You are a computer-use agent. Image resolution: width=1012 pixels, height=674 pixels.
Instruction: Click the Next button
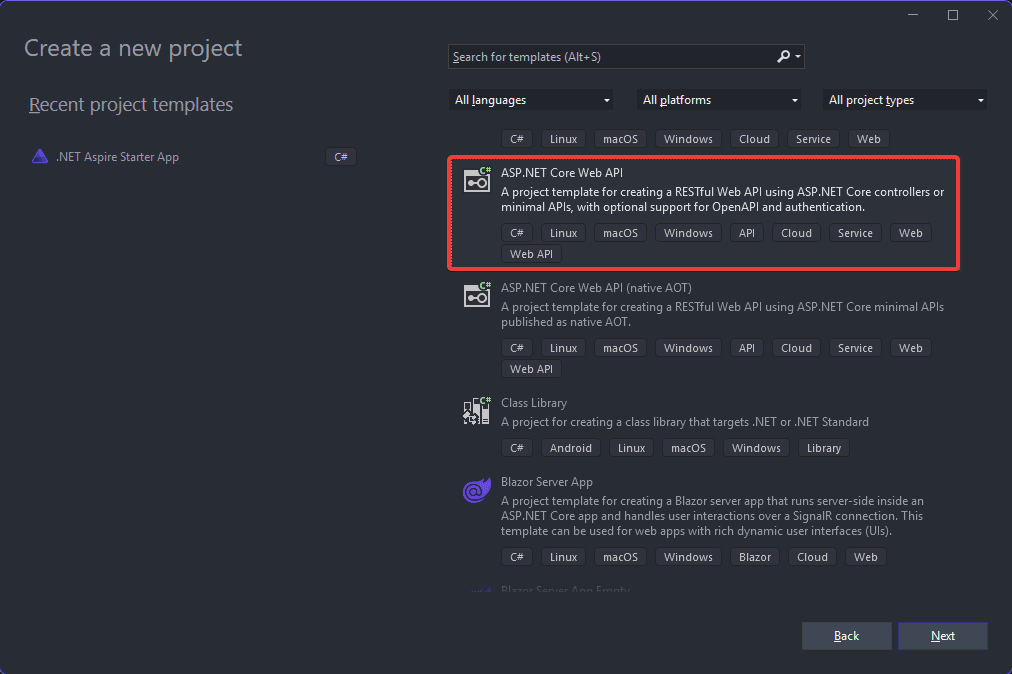[x=941, y=635]
